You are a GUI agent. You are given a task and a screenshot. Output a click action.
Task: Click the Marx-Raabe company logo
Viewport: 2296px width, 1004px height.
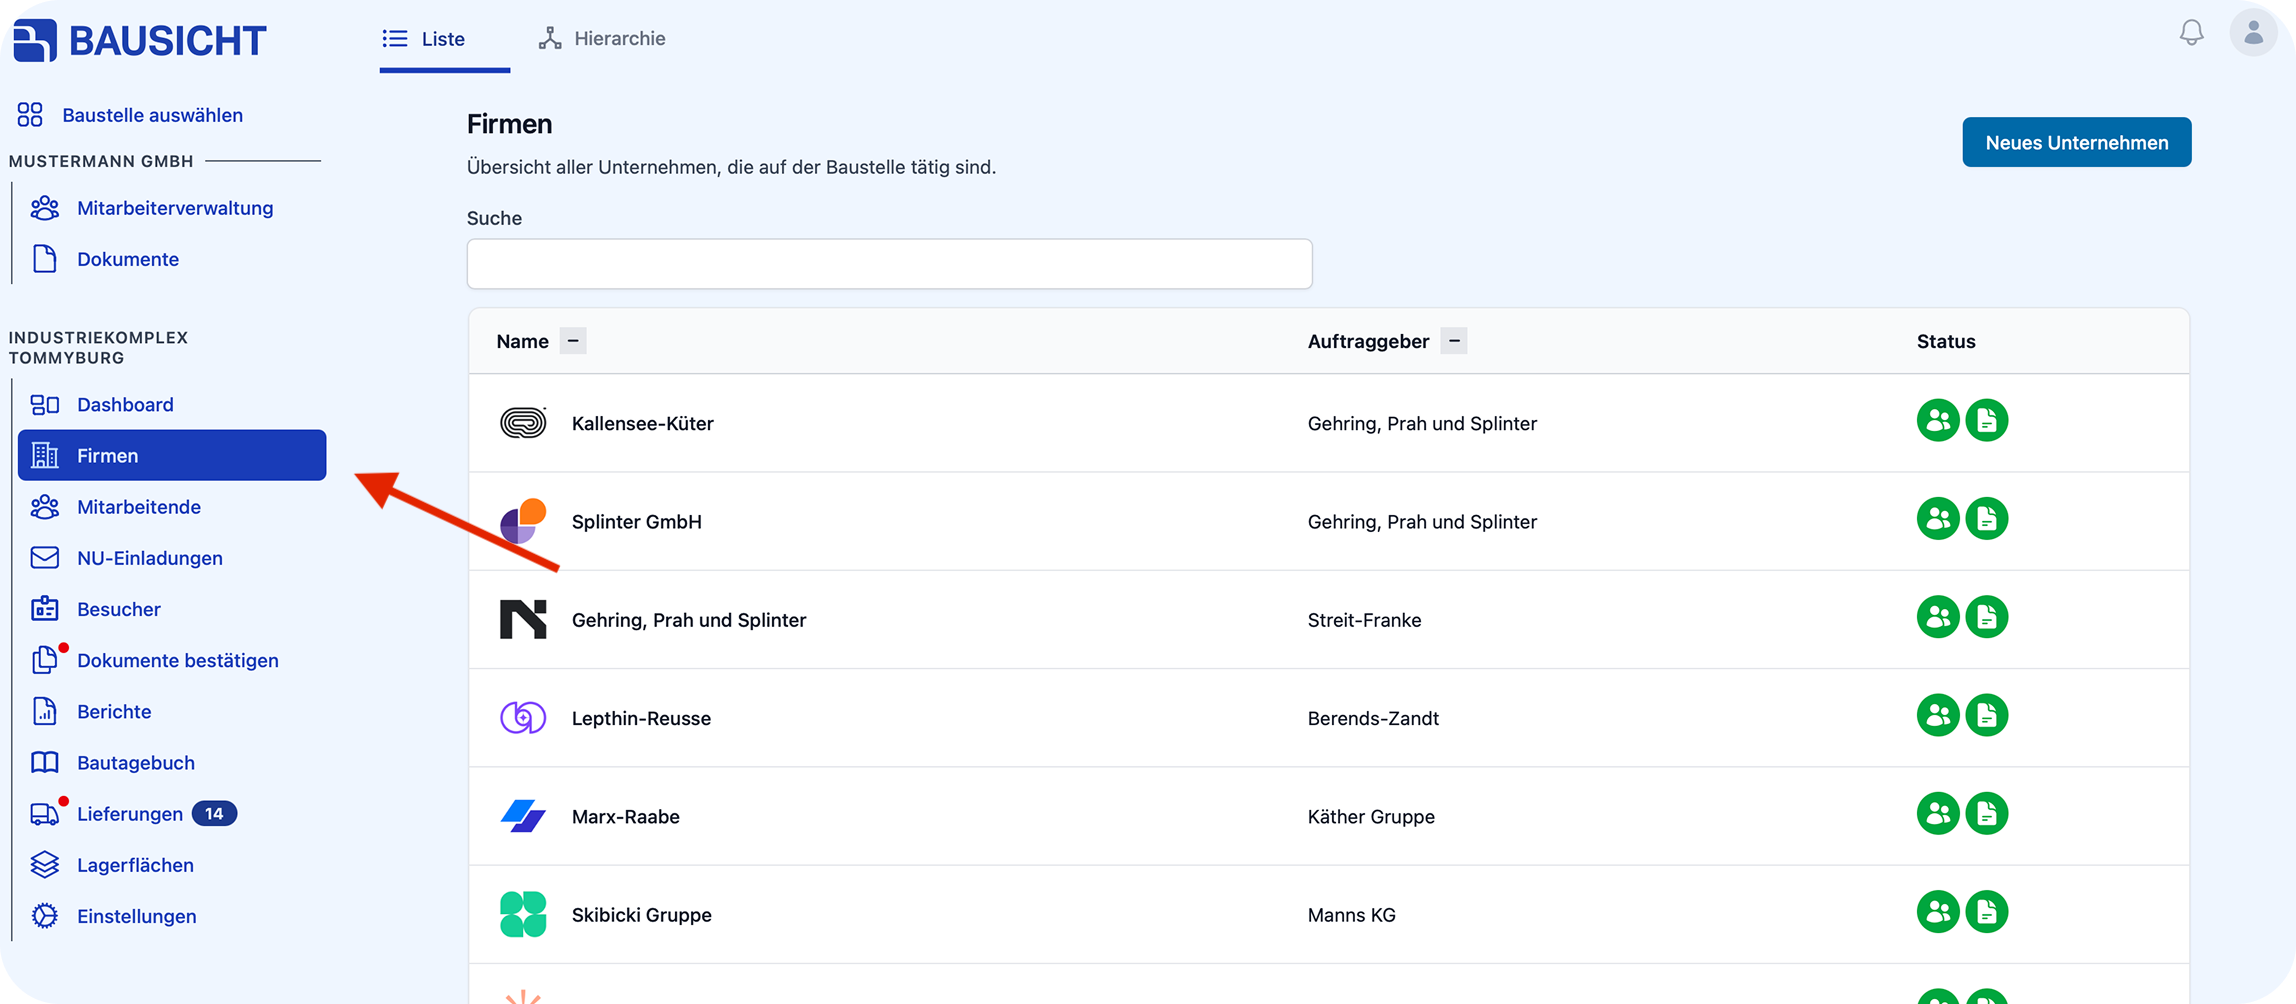tap(523, 816)
